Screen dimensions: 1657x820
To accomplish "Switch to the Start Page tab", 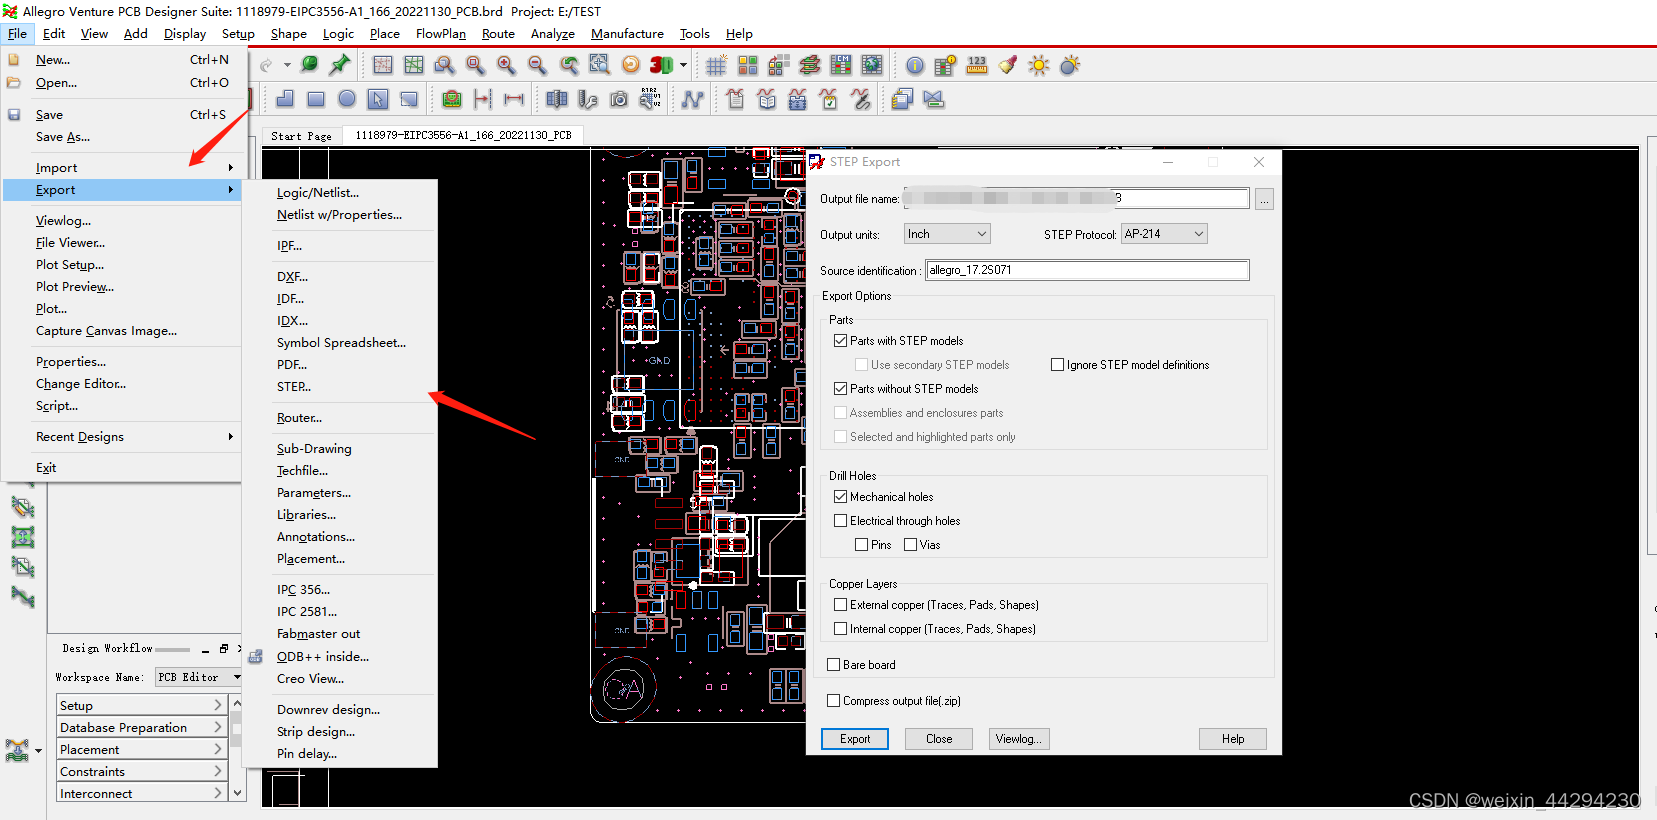I will tap(301, 136).
